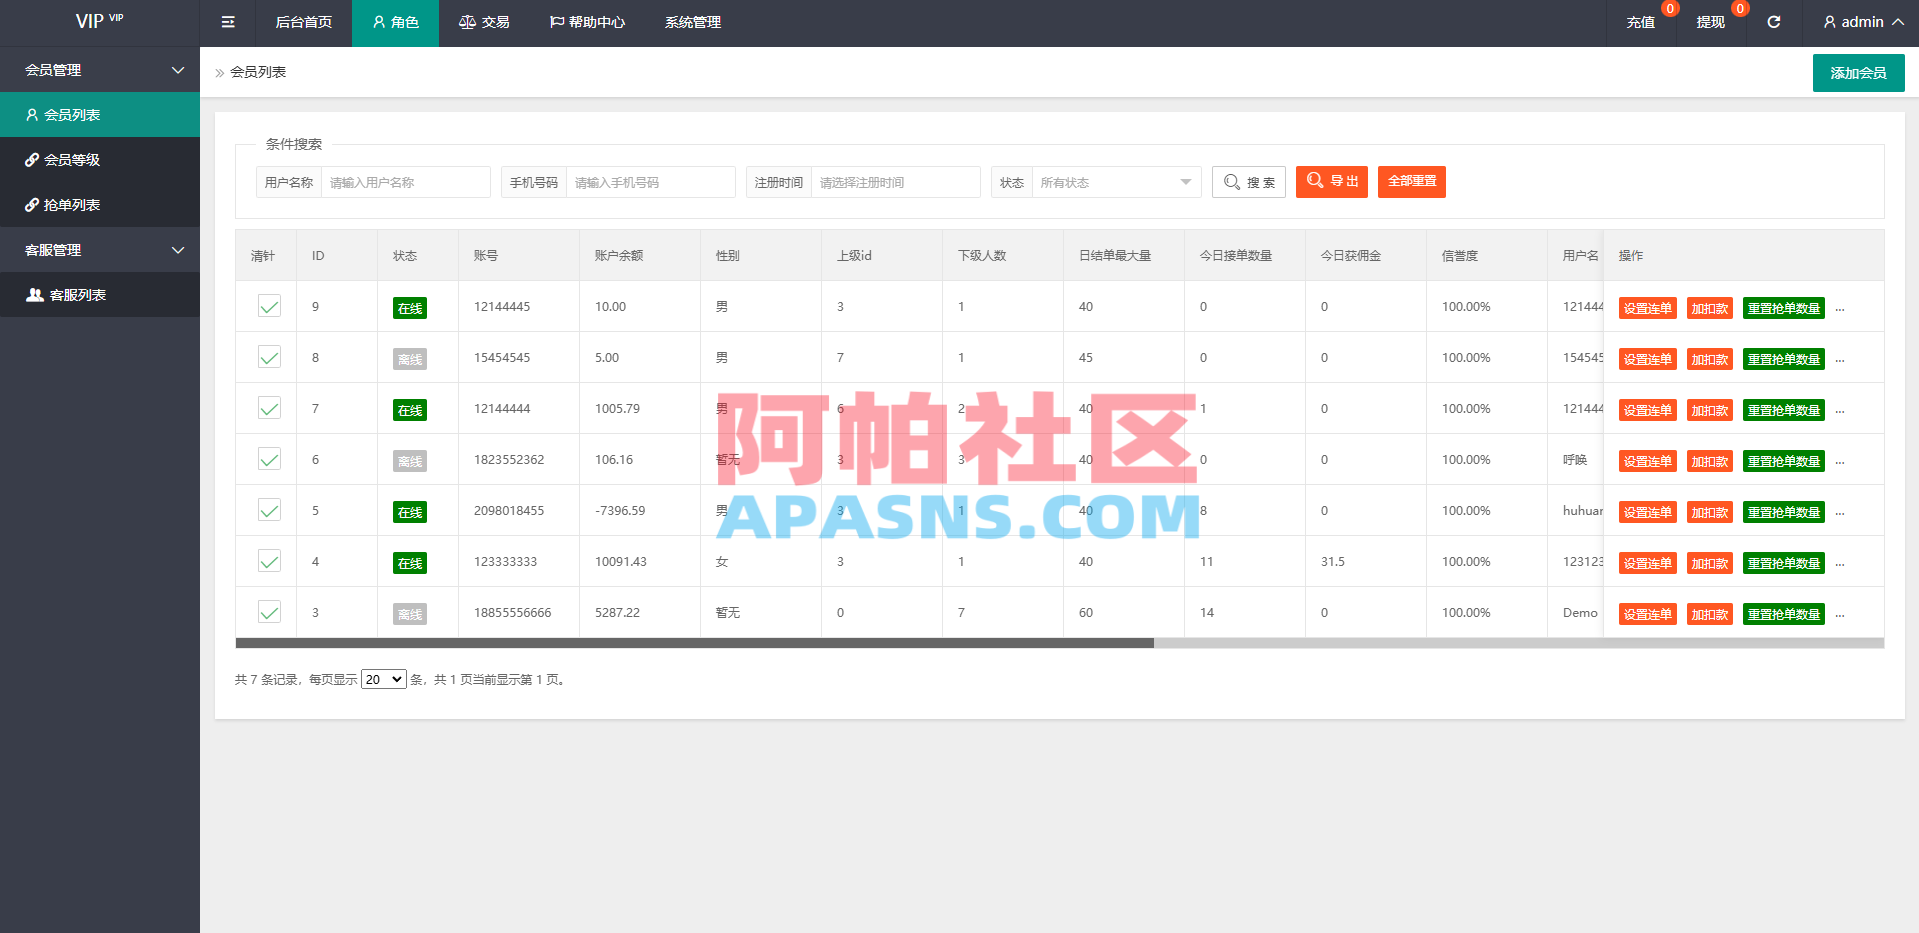
Task: Expand the admin account menu
Action: pos(1860,21)
